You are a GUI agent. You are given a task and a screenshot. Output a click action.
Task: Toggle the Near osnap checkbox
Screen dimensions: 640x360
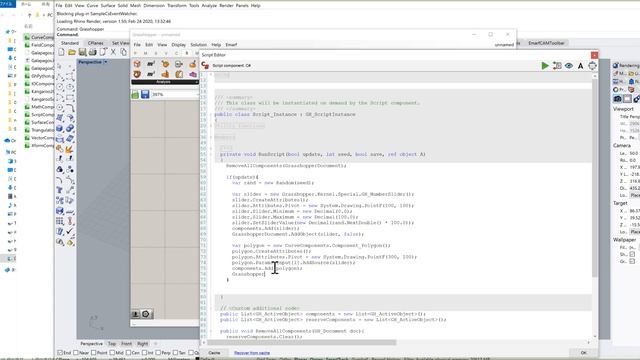coord(76,353)
